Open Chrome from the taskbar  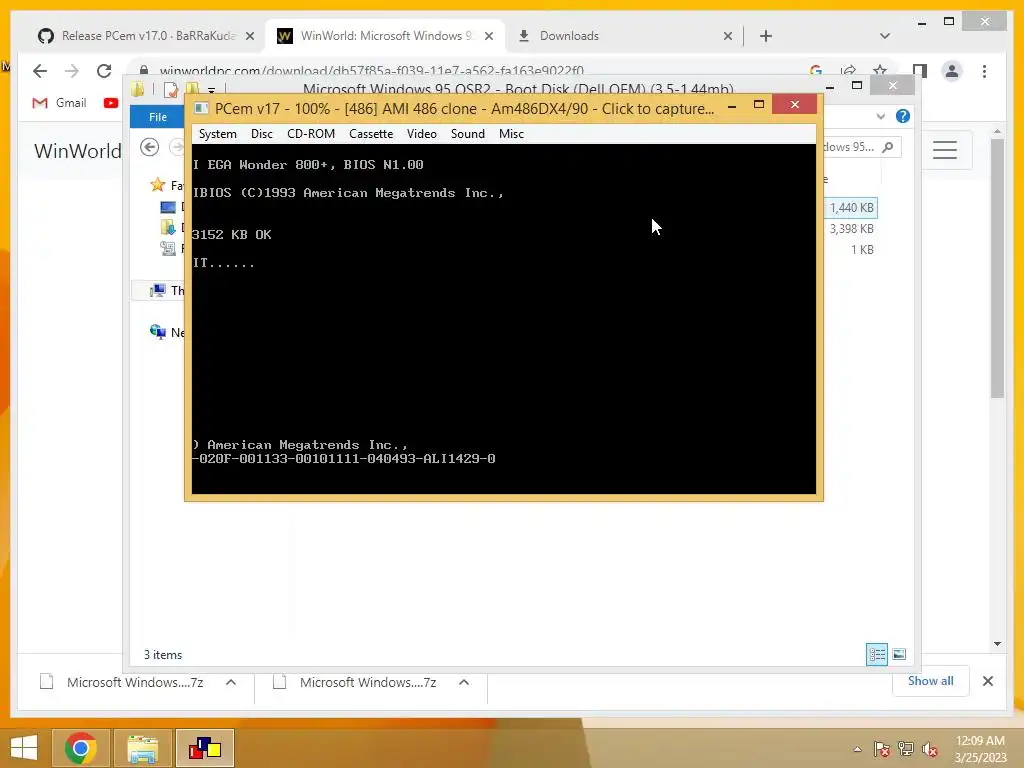[81, 748]
